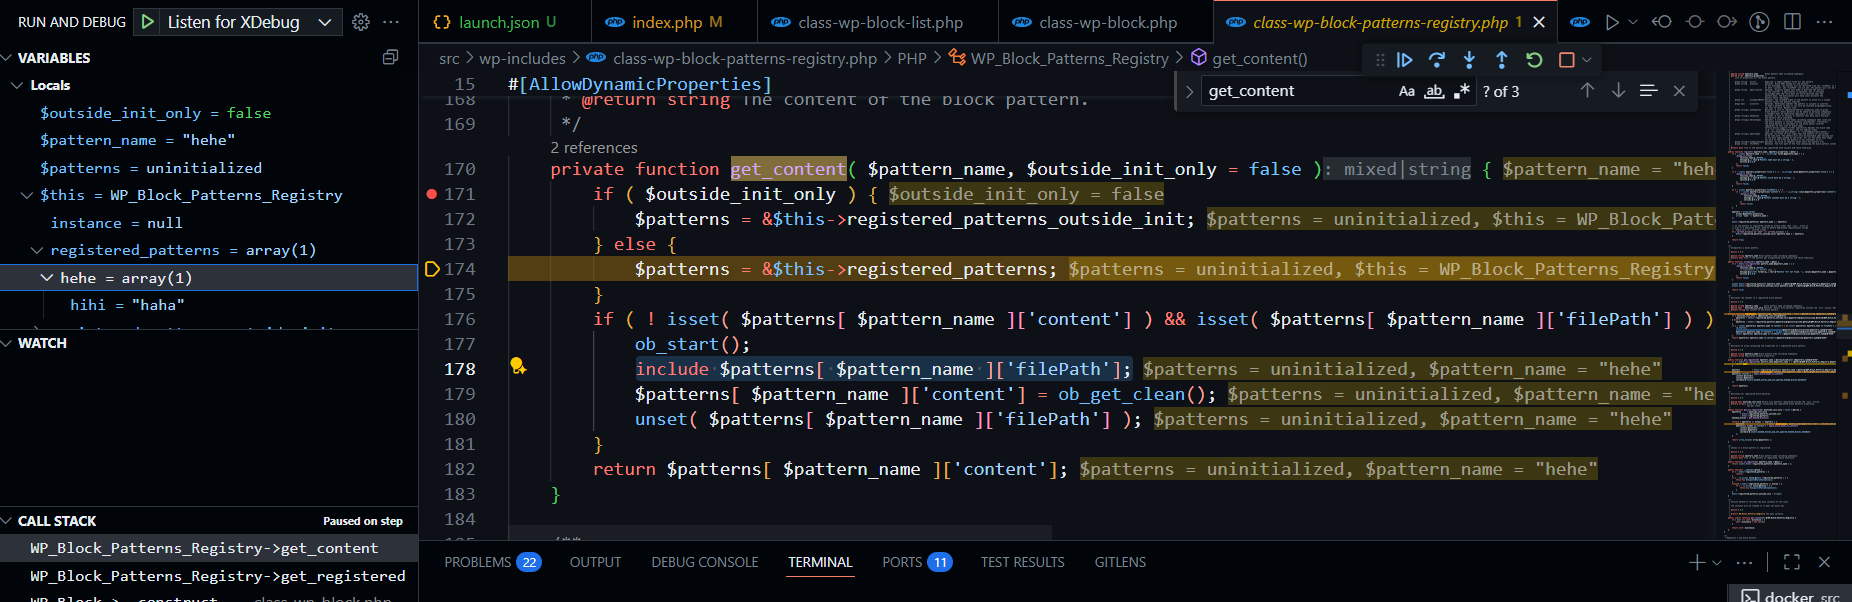Open the Listen for XDebug configuration dropdown
This screenshot has height=602, width=1852.
coord(324,22)
